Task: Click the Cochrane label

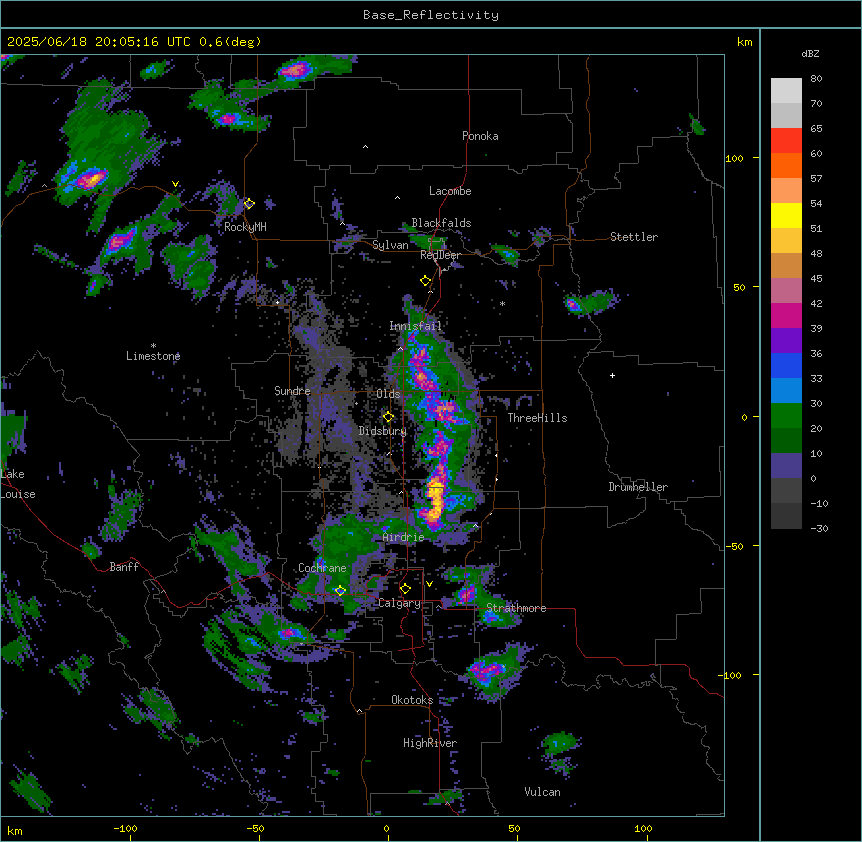Action: 322,568
